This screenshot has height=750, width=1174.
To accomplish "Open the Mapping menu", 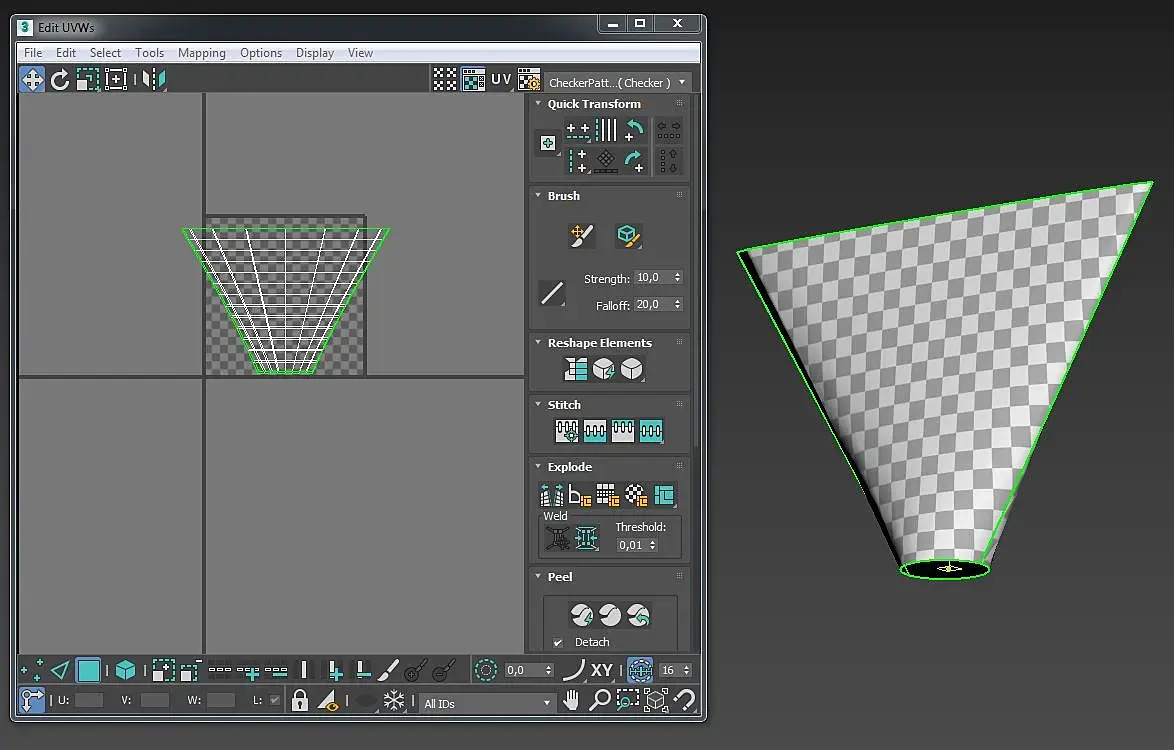I will pyautogui.click(x=201, y=53).
